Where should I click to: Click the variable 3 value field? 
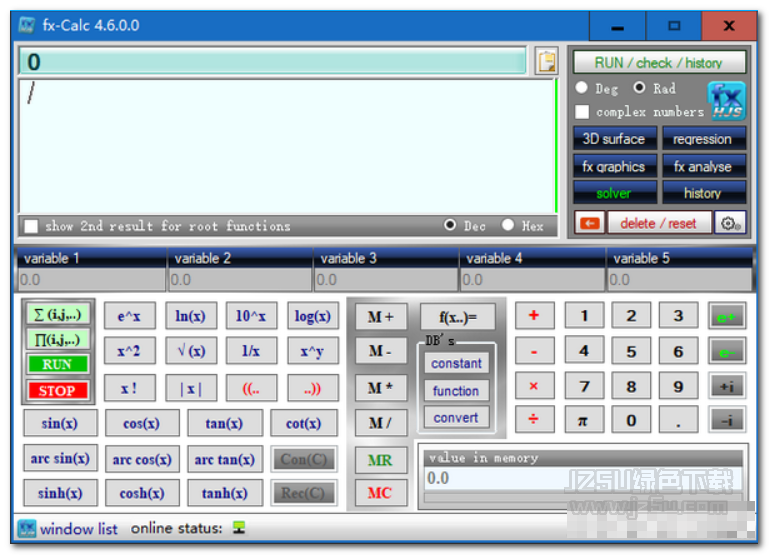point(386,280)
